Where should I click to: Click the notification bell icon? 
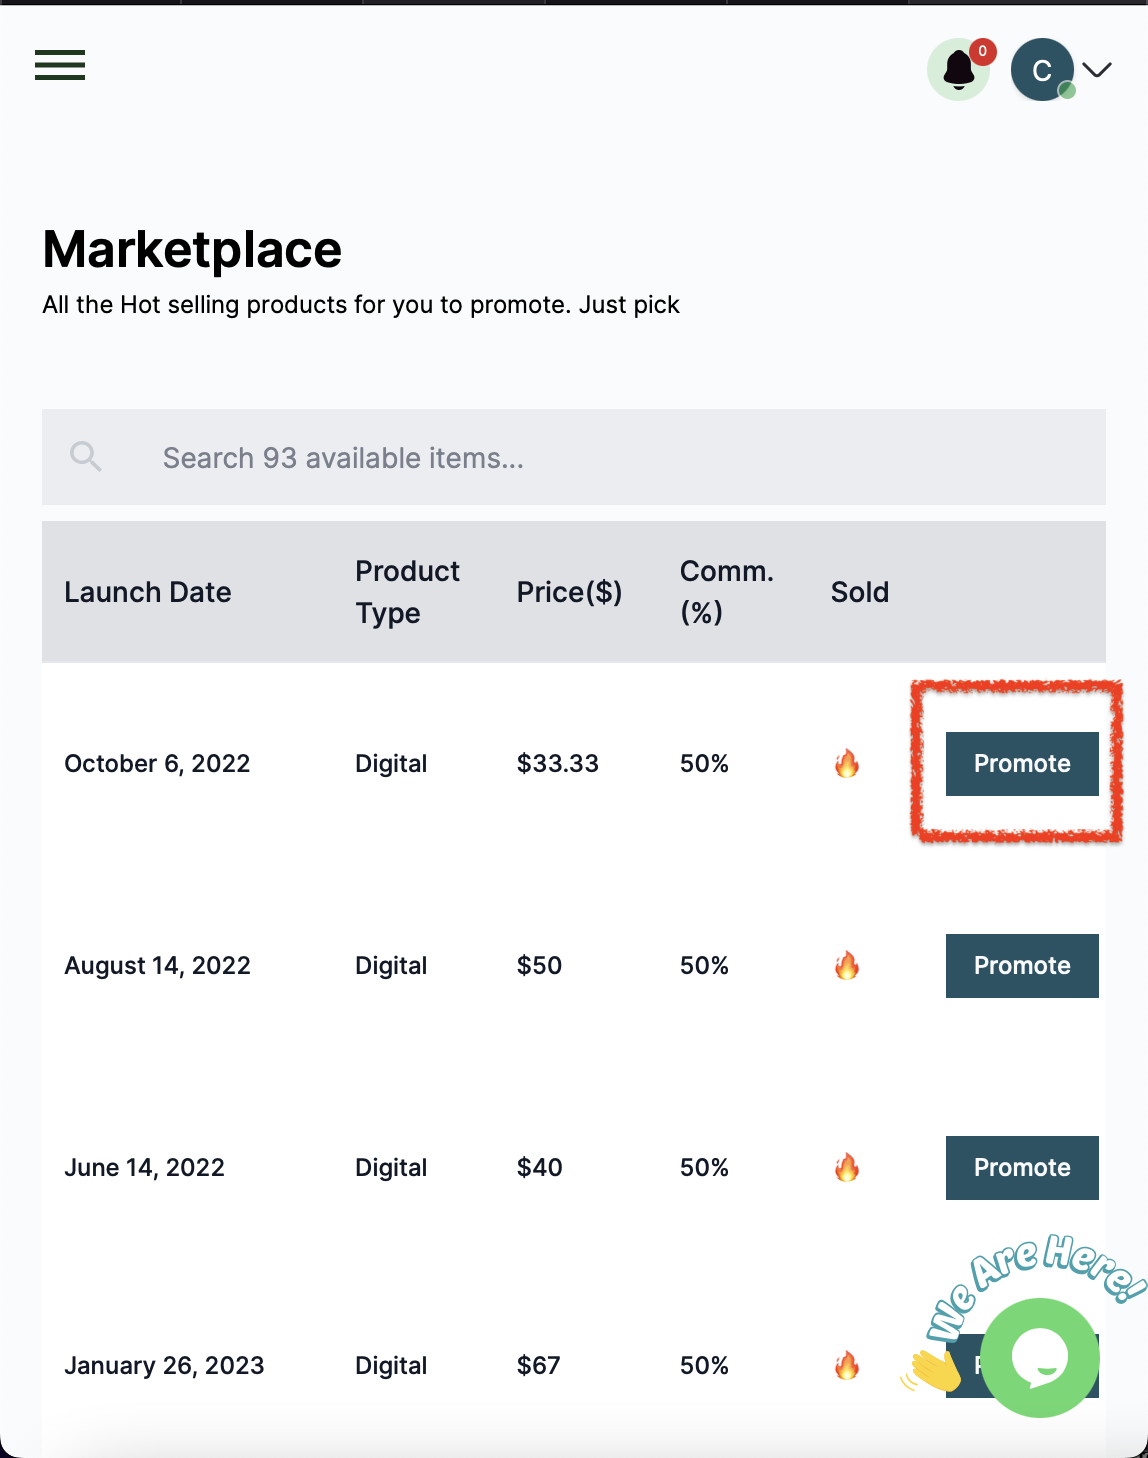click(958, 70)
